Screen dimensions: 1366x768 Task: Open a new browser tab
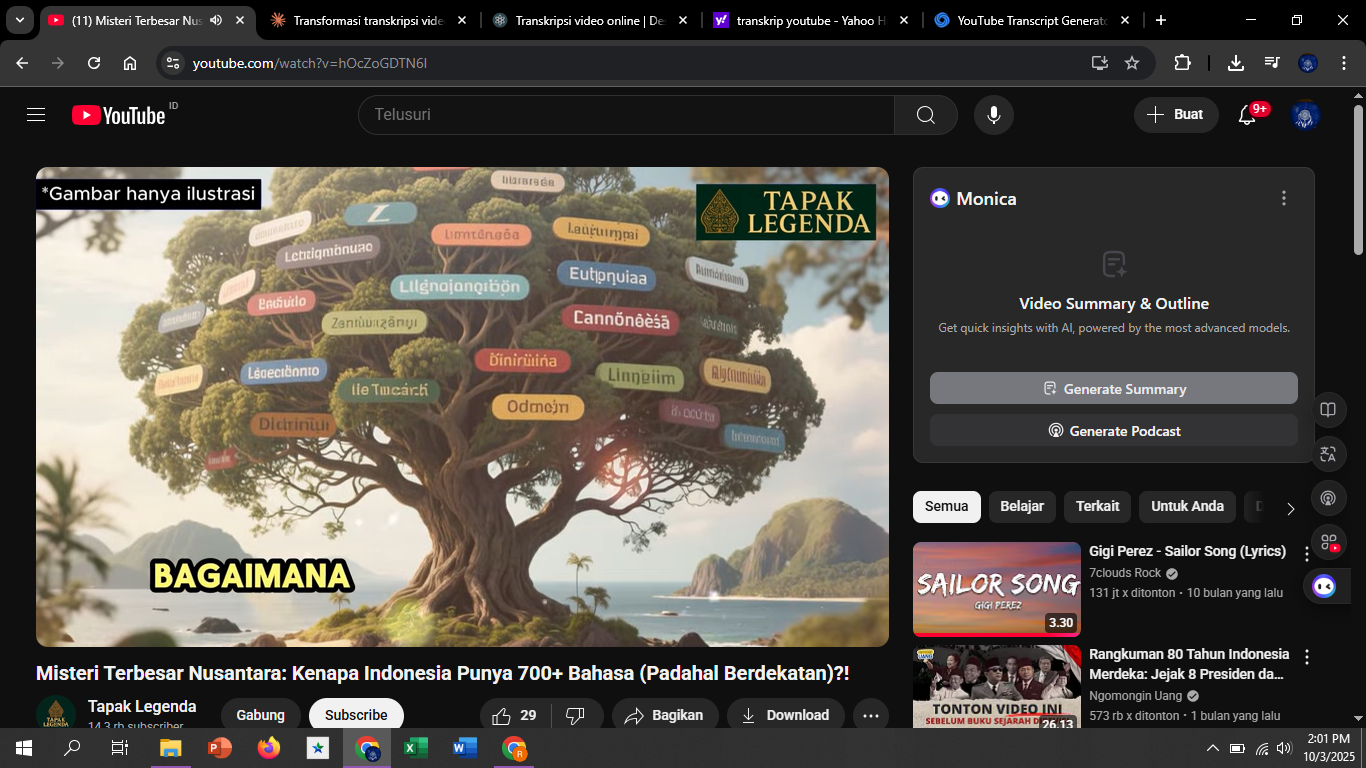1161,20
